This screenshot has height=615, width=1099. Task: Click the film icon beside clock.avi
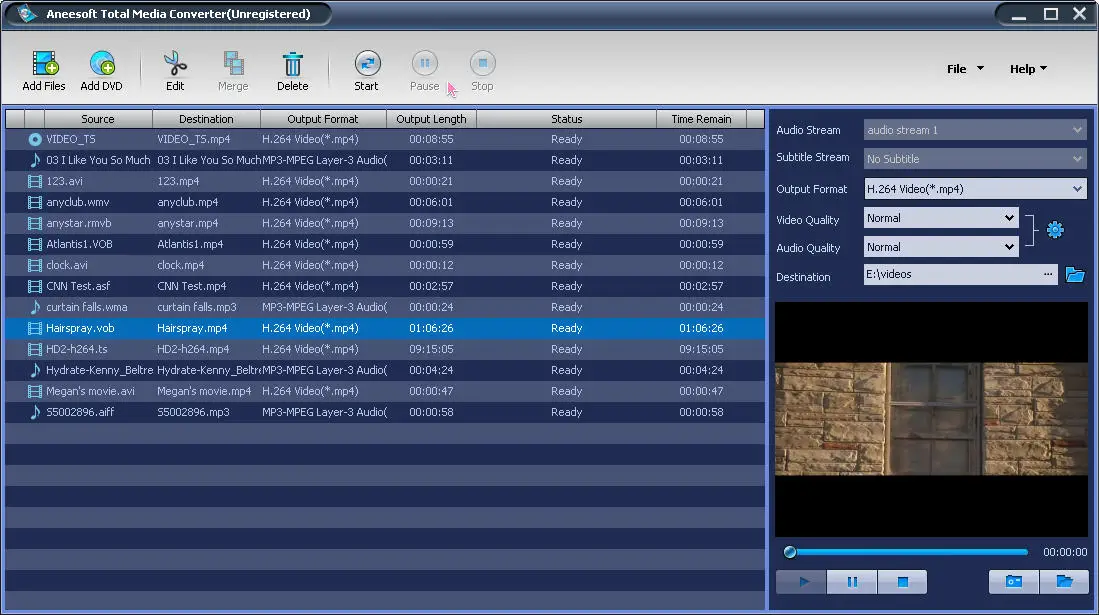coord(34,265)
